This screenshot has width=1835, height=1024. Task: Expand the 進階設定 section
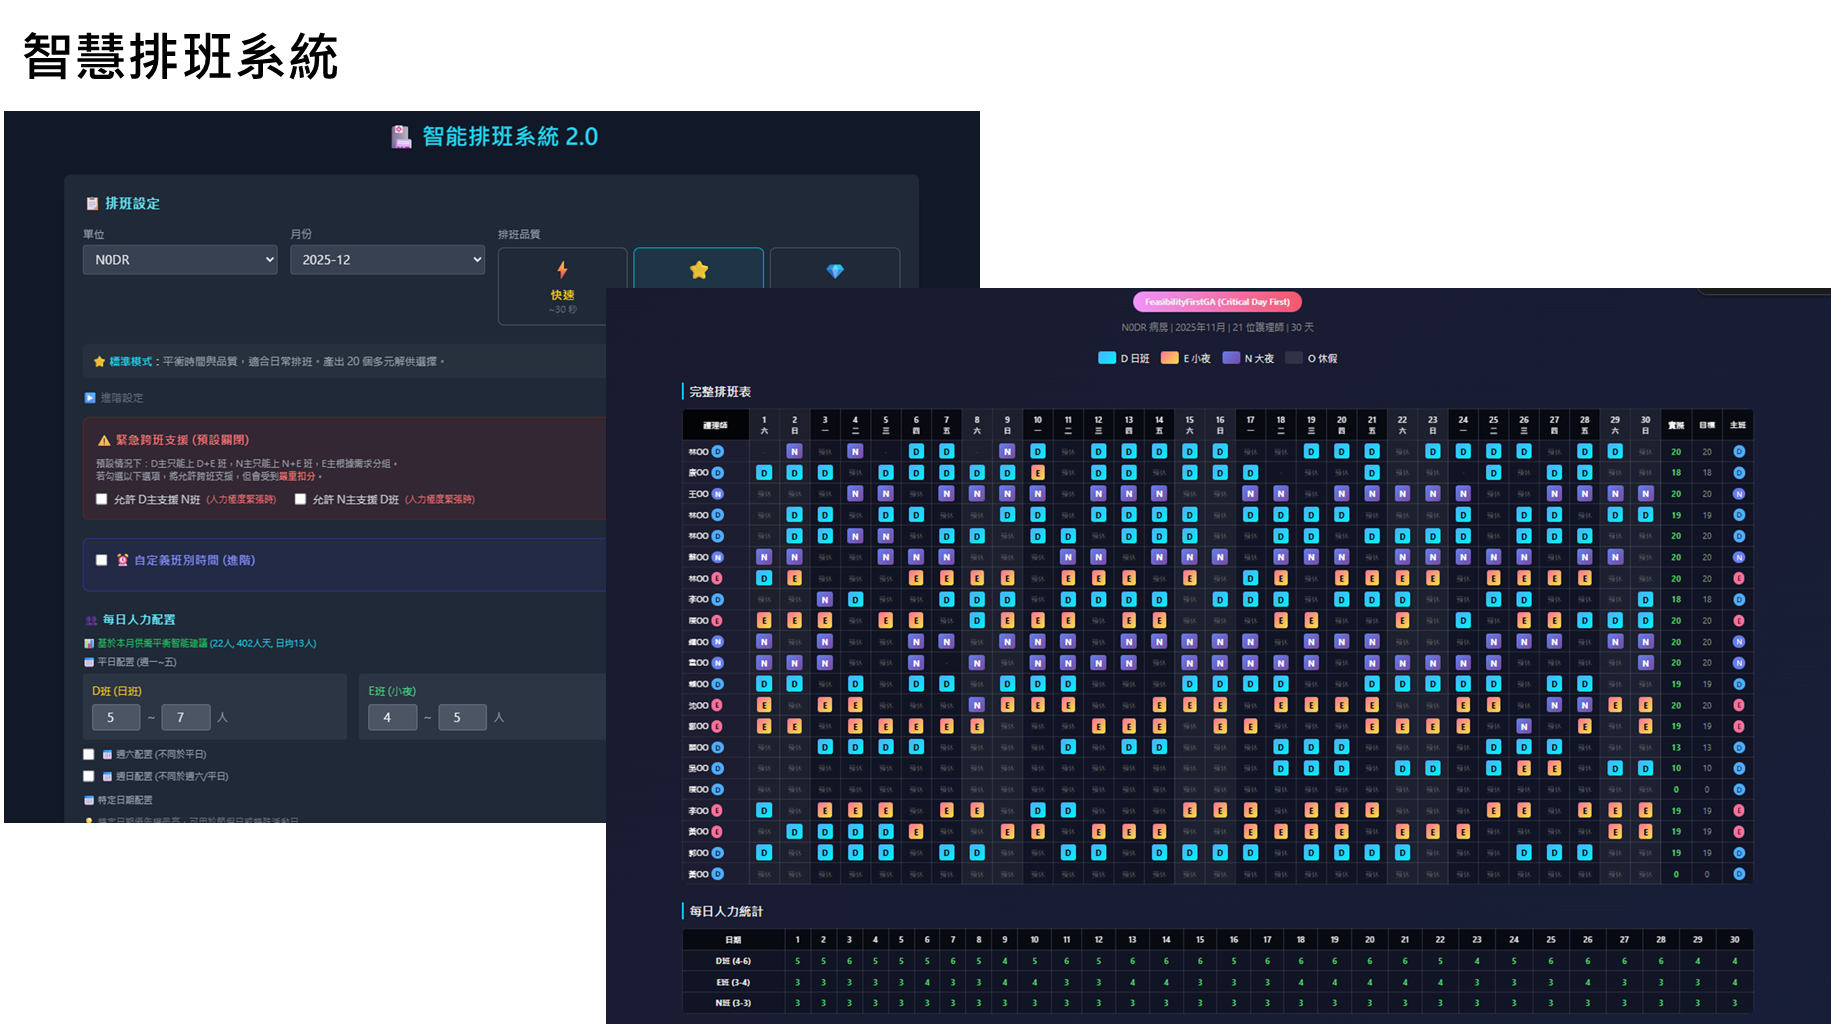(x=114, y=398)
